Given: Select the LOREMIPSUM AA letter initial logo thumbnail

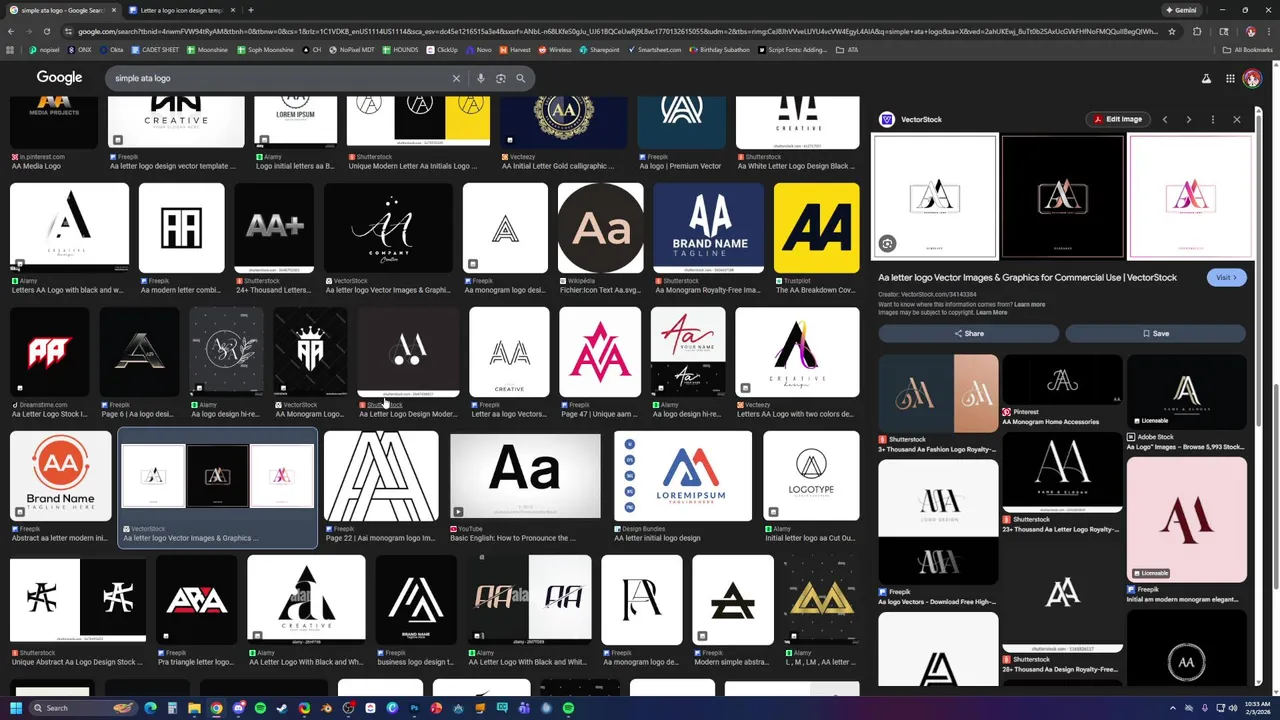Looking at the screenshot, I should point(683,476).
